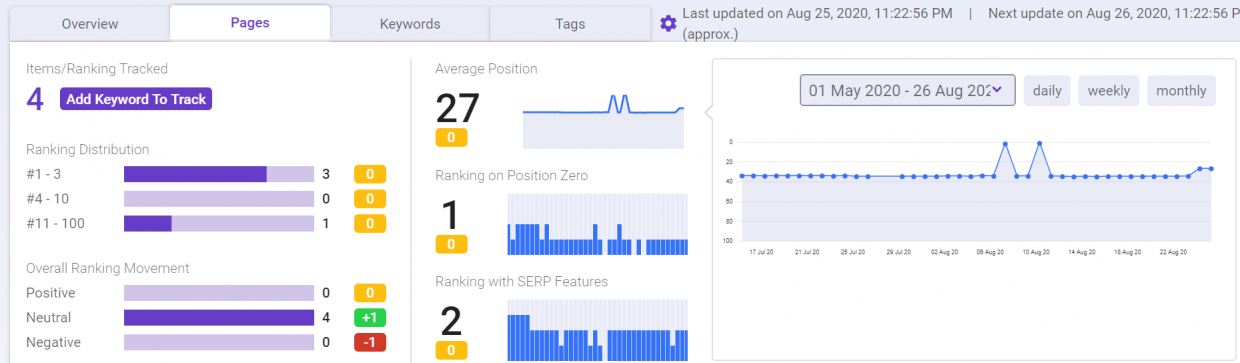Click Add Keyword To Track button
The width and height of the screenshot is (1240, 363).
click(136, 99)
